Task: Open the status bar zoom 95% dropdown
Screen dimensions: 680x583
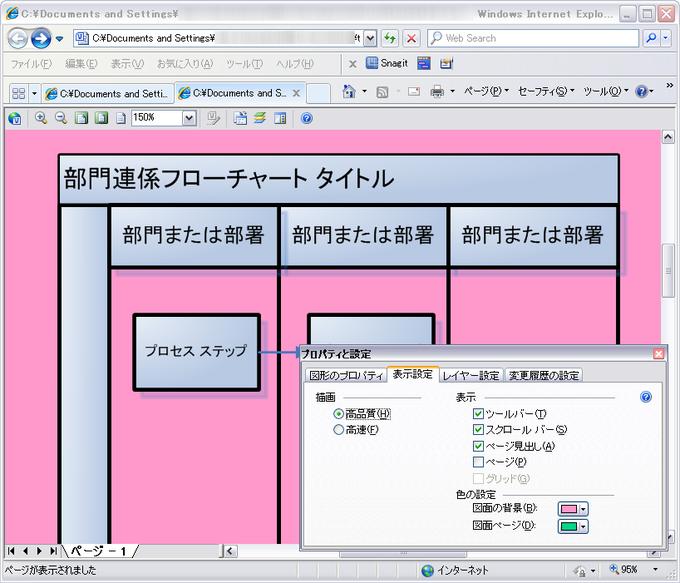Action: click(655, 570)
